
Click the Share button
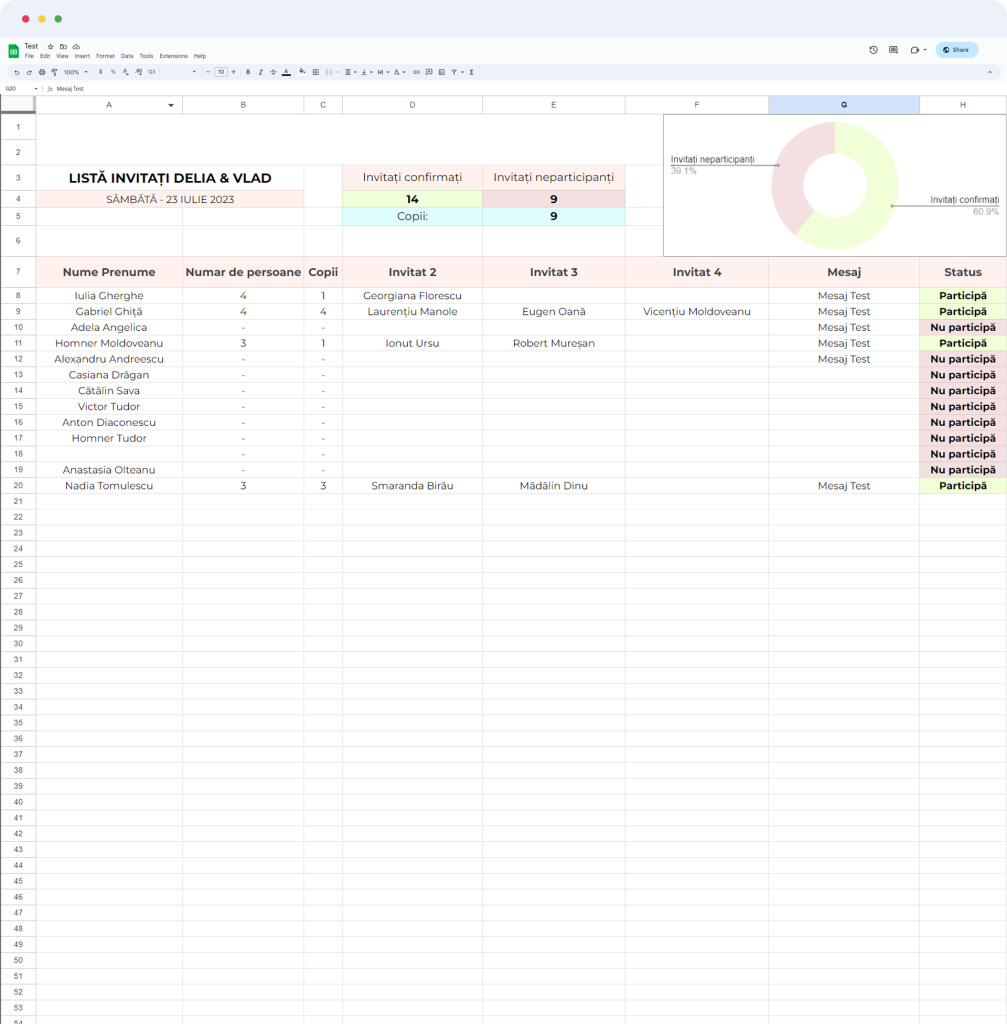(x=956, y=49)
